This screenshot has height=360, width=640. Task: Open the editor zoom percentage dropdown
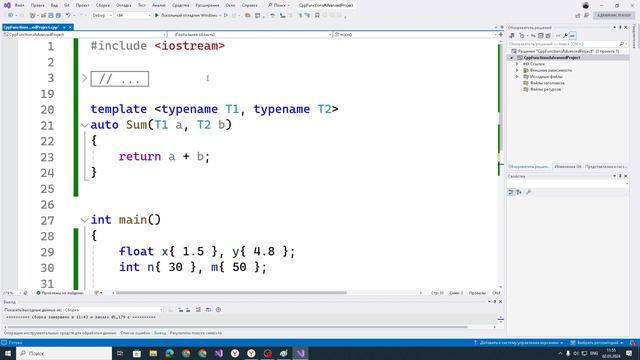coord(12,293)
